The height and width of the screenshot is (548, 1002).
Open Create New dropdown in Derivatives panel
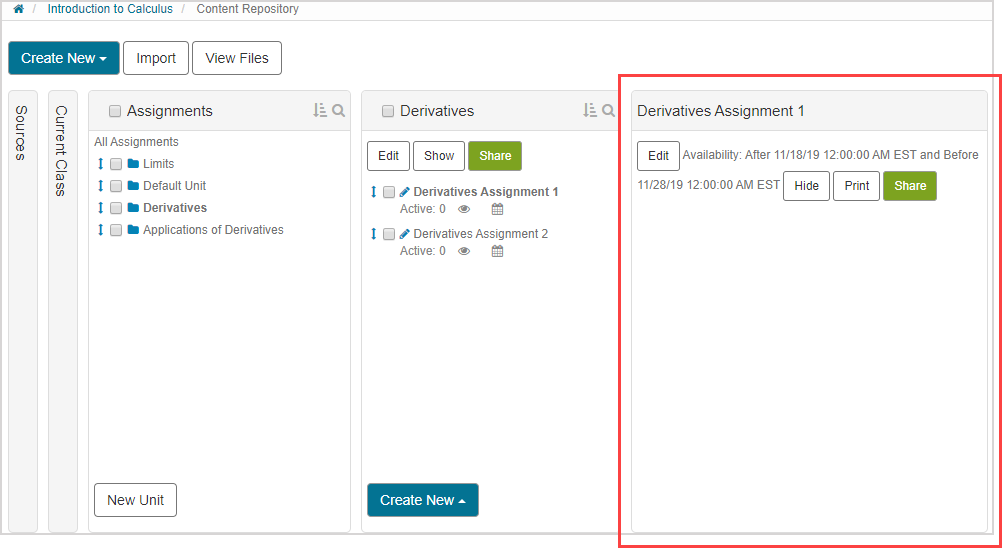[422, 500]
